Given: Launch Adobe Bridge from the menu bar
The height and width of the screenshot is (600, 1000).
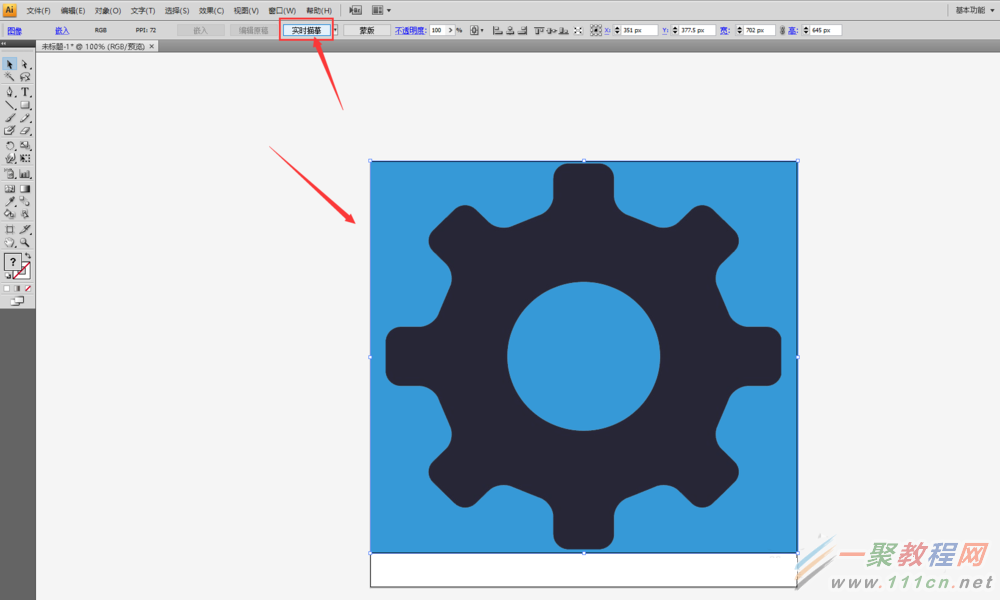Looking at the screenshot, I should (x=355, y=10).
